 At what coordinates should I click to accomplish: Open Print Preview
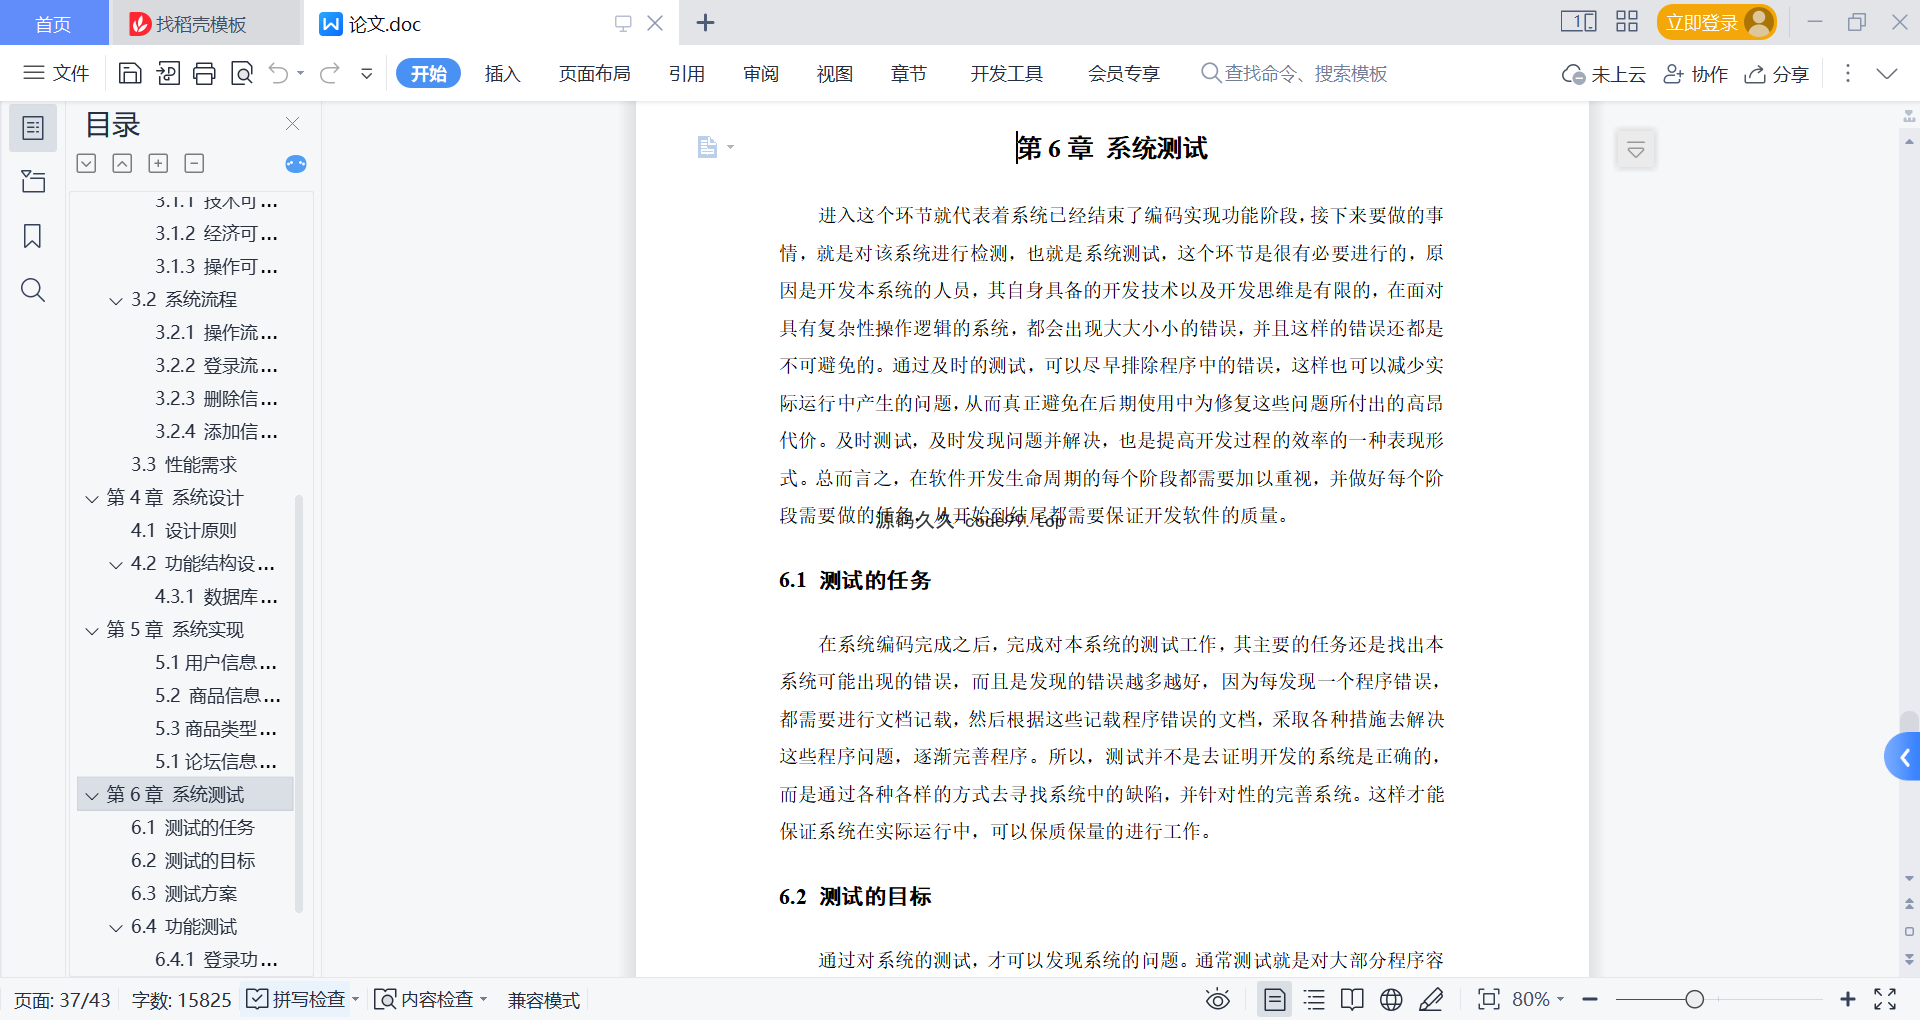pos(242,73)
